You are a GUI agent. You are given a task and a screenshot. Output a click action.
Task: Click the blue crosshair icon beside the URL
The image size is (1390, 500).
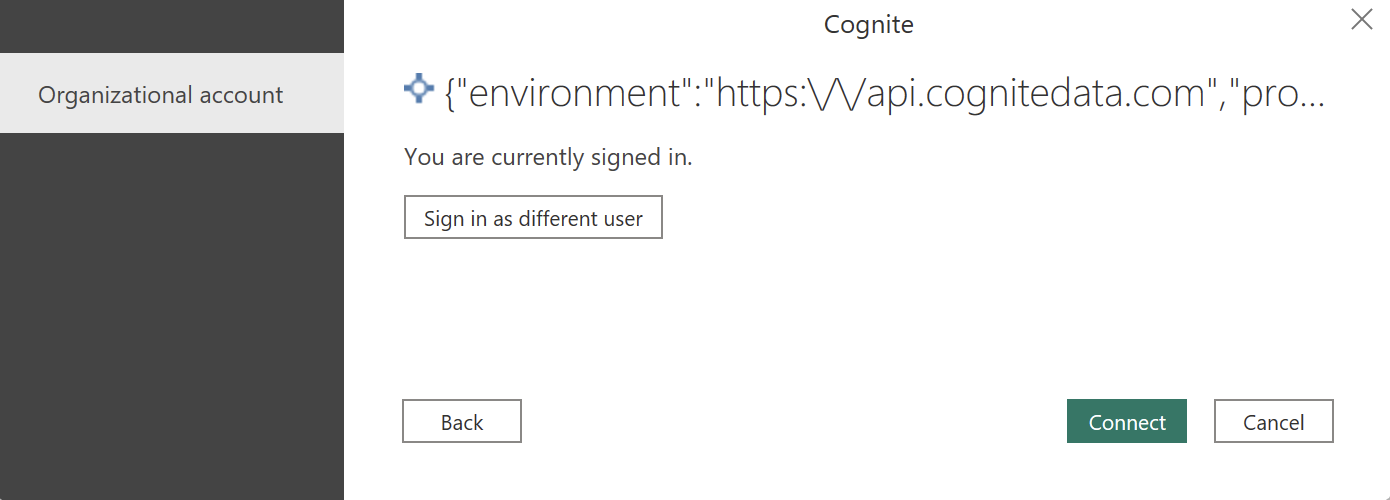point(418,90)
